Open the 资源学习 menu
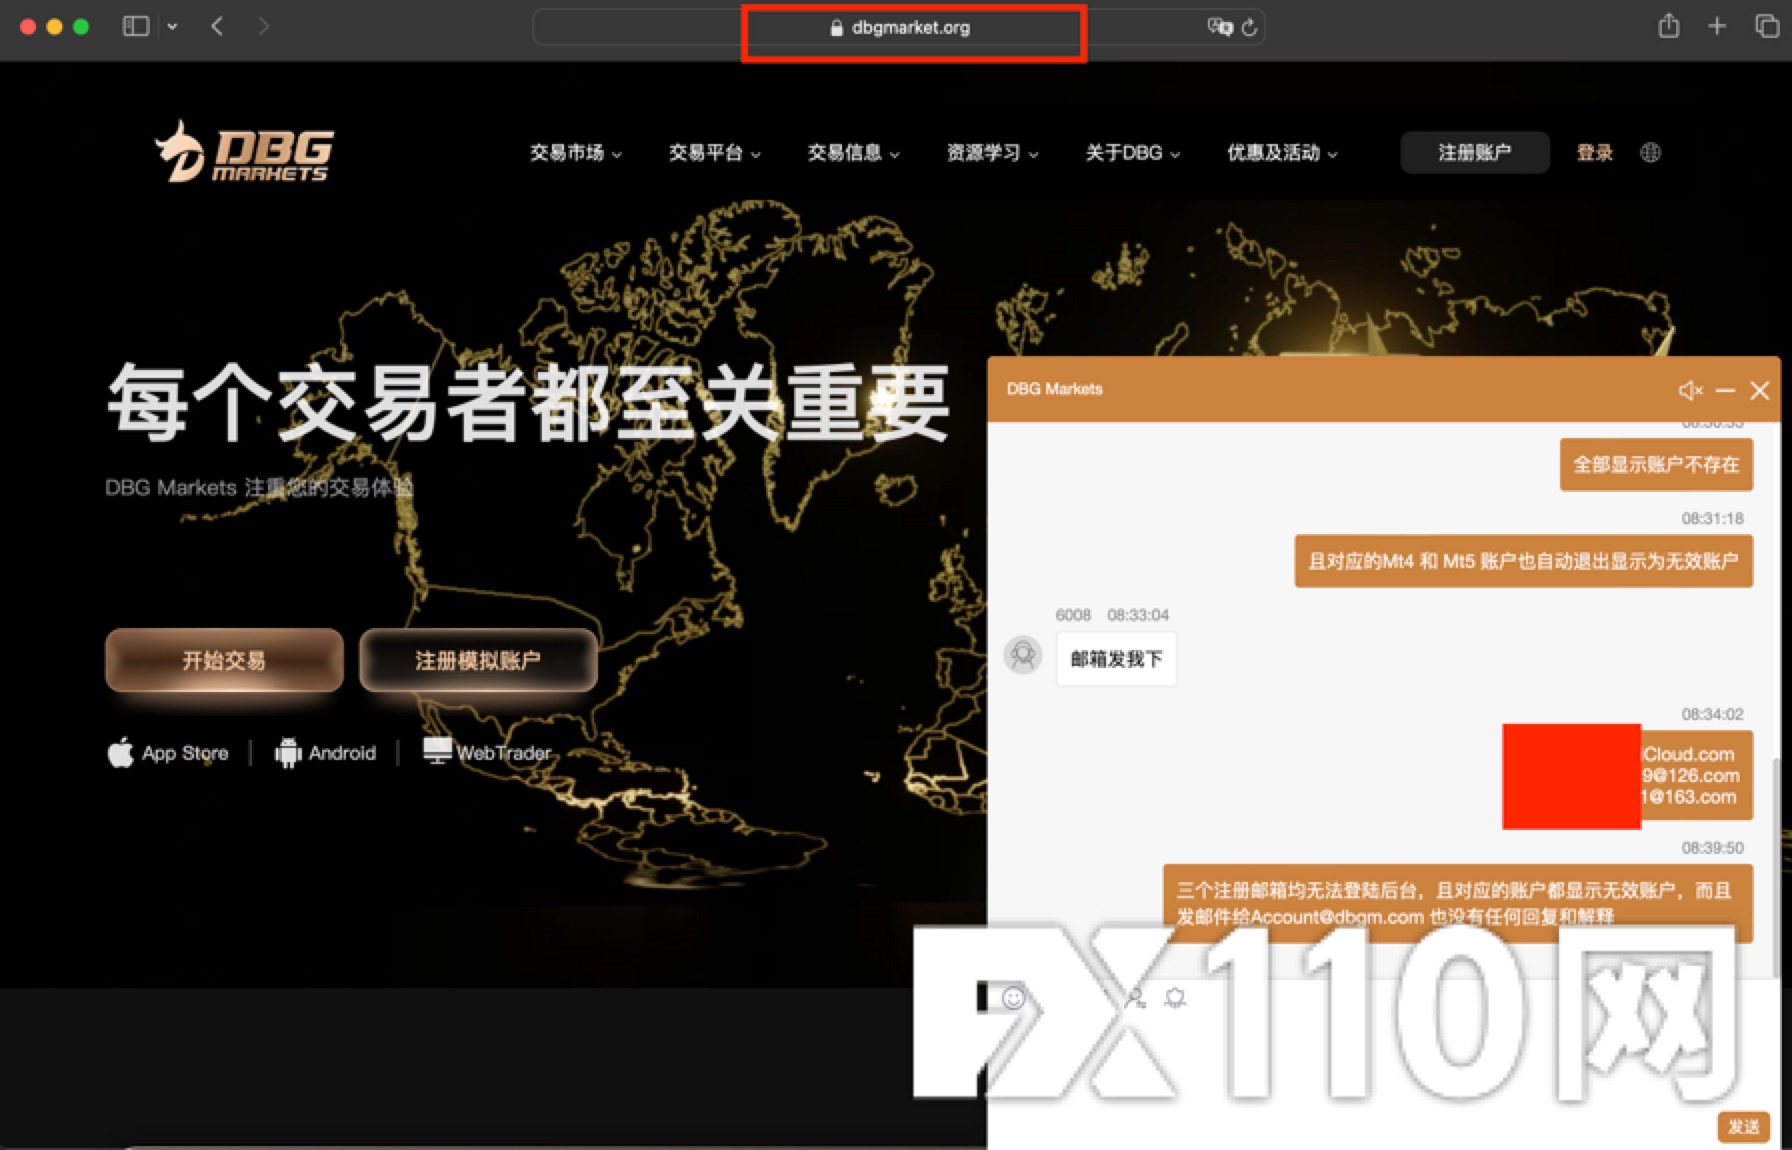 [992, 153]
